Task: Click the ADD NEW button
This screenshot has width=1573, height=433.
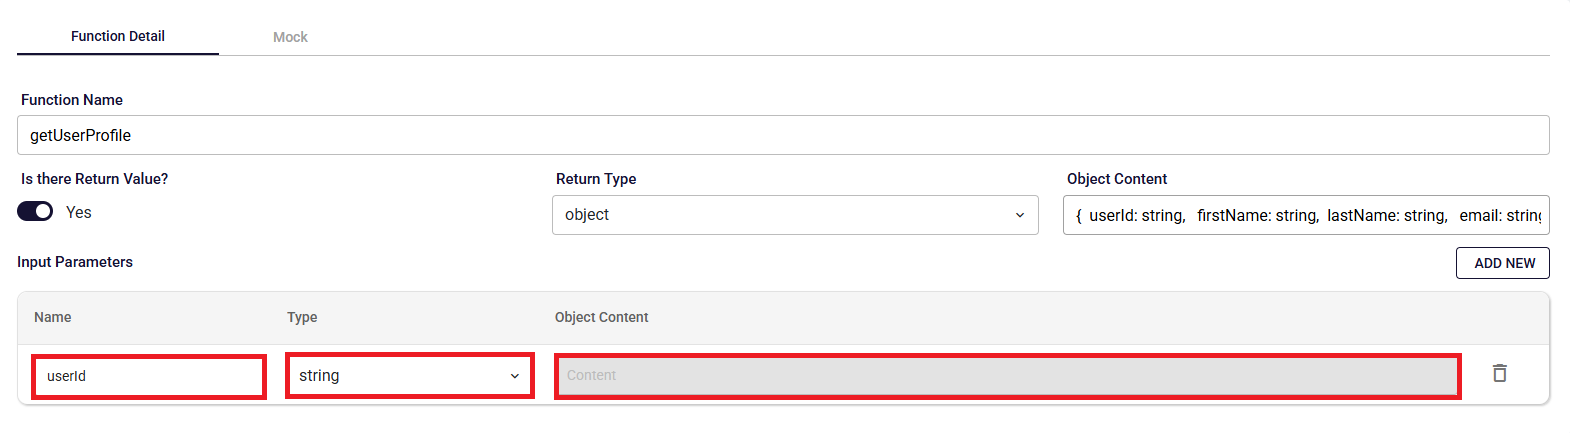Action: tap(1503, 263)
